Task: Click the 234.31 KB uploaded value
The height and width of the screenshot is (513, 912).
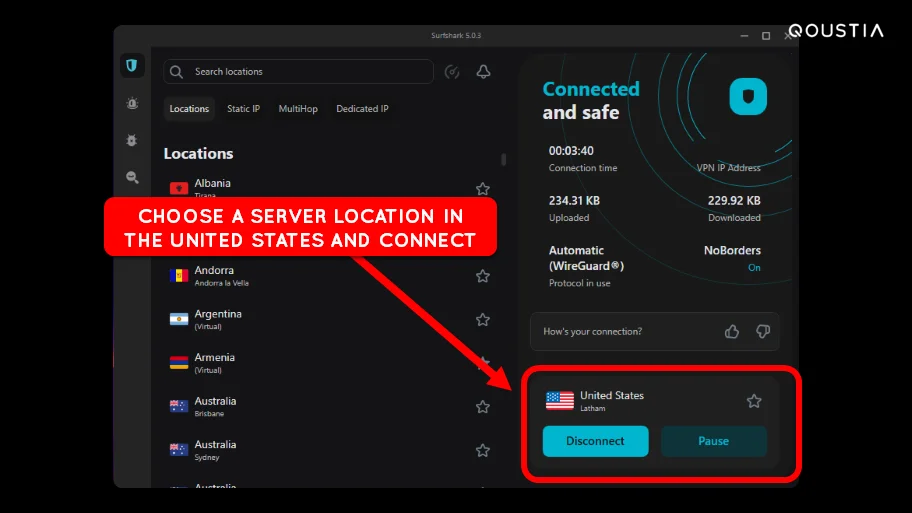Action: pos(574,201)
